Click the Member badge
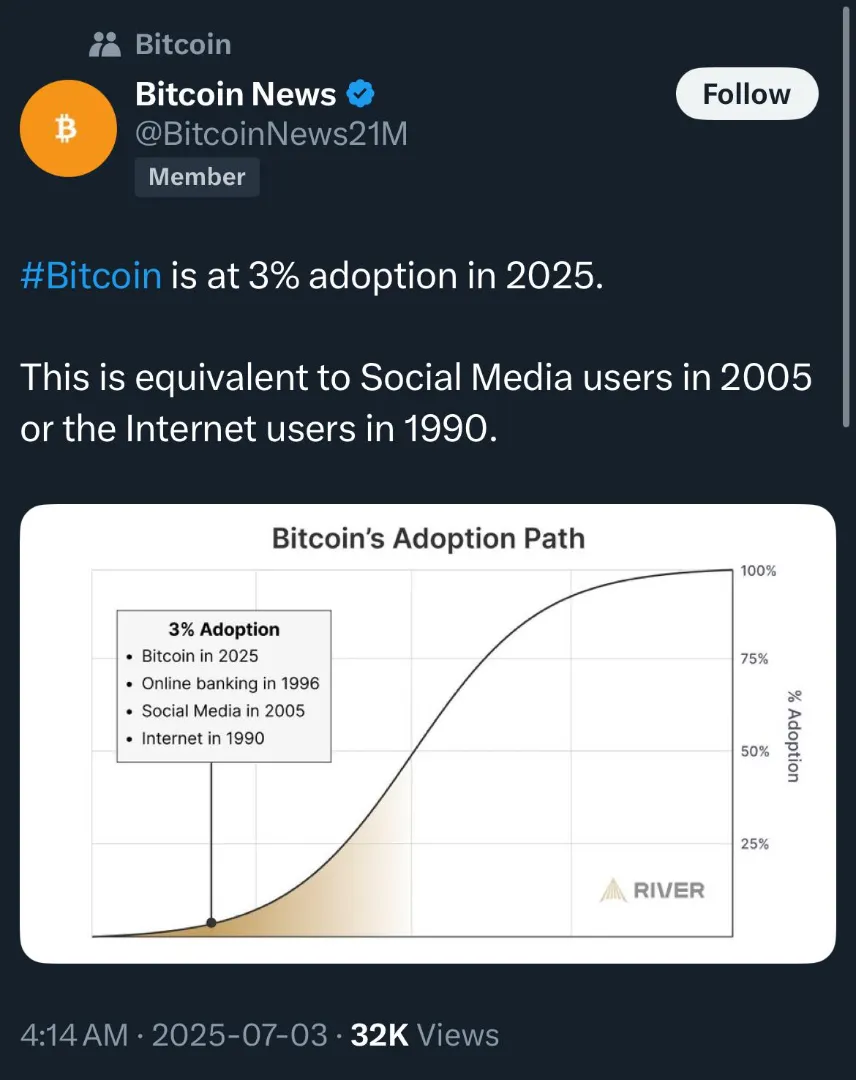This screenshot has height=1080, width=856. [197, 177]
